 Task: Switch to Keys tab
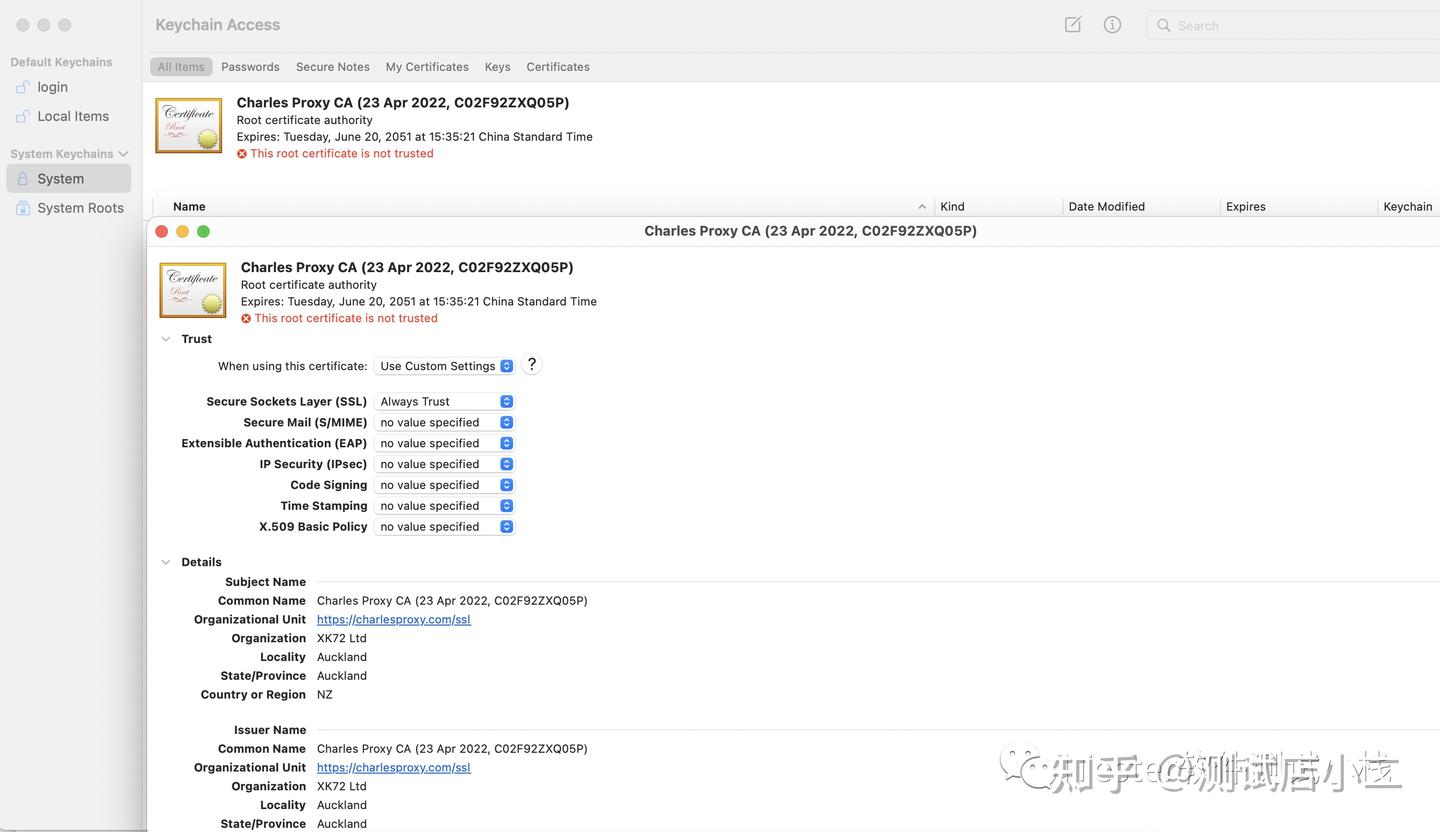[x=497, y=67]
